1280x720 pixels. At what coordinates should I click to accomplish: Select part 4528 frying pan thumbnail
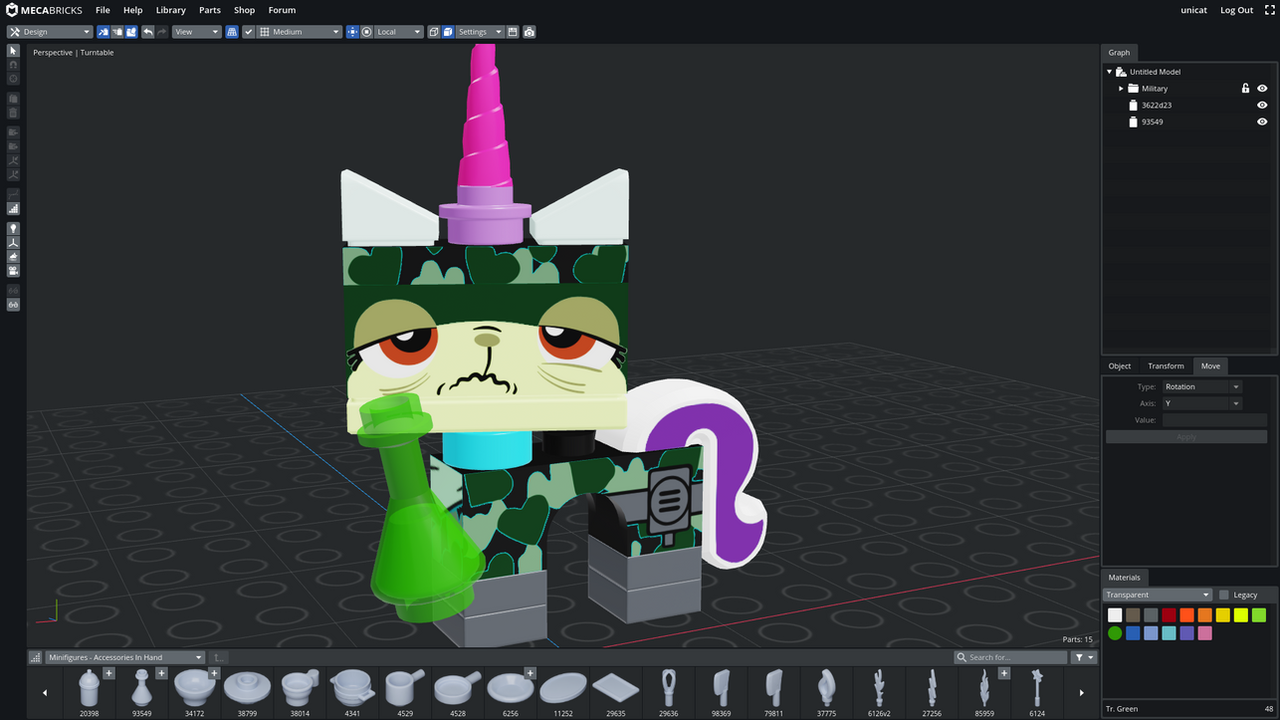click(x=457, y=690)
